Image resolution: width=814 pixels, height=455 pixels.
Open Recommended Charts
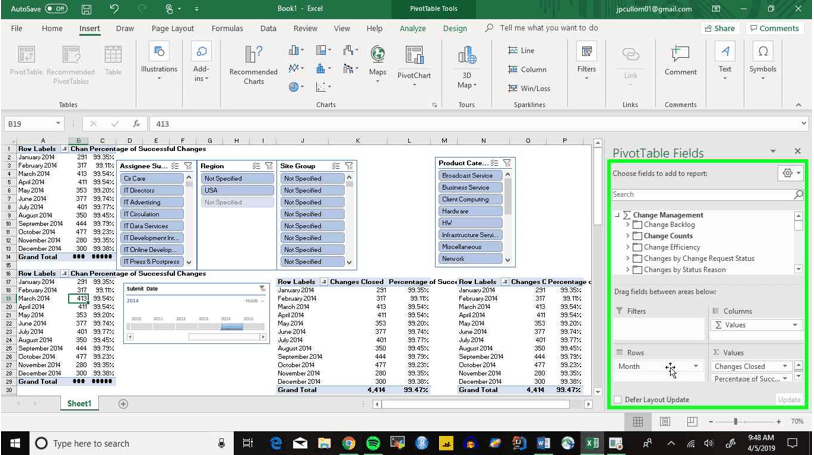(253, 64)
